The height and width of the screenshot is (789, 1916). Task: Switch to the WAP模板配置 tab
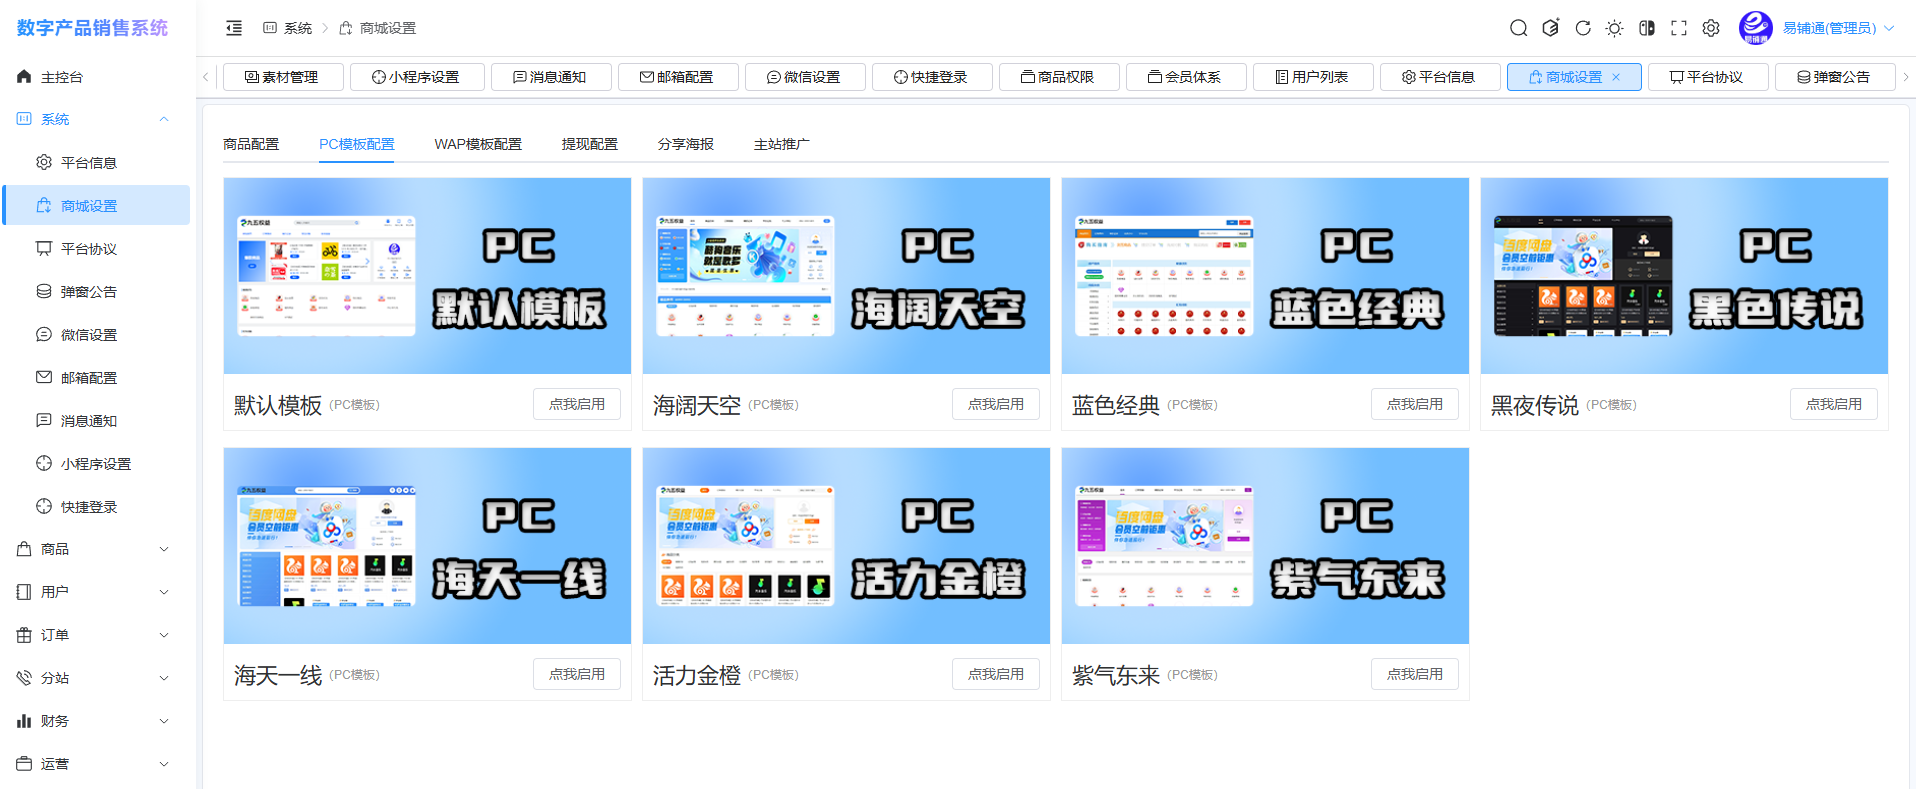click(x=477, y=144)
